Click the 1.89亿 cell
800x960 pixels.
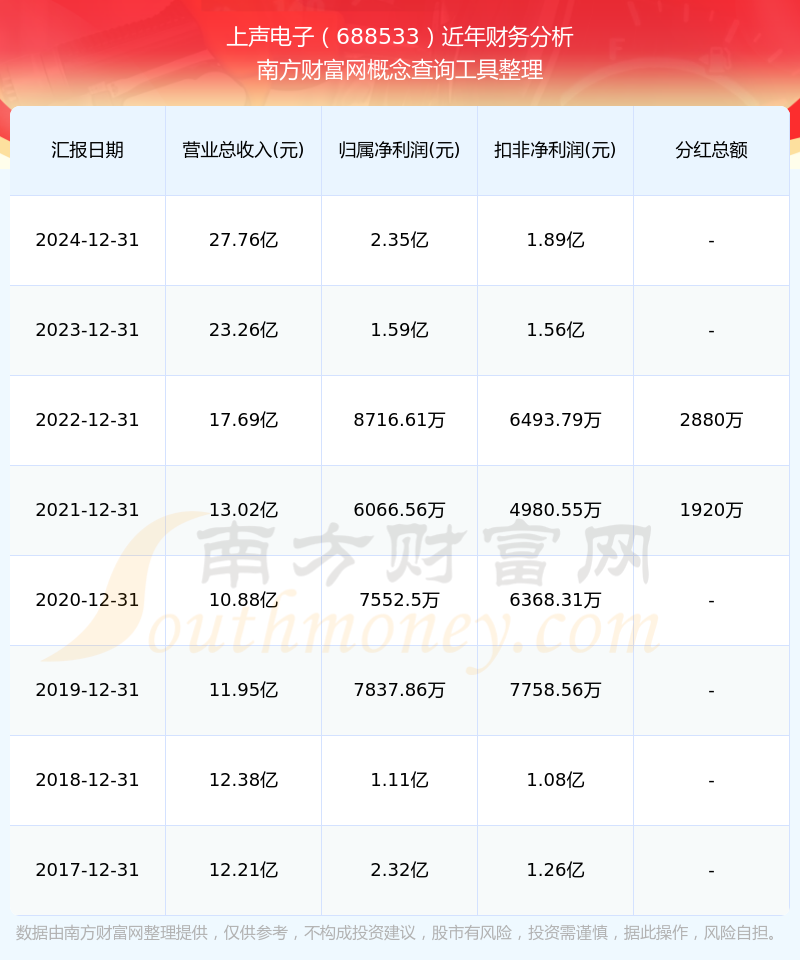coord(555,240)
